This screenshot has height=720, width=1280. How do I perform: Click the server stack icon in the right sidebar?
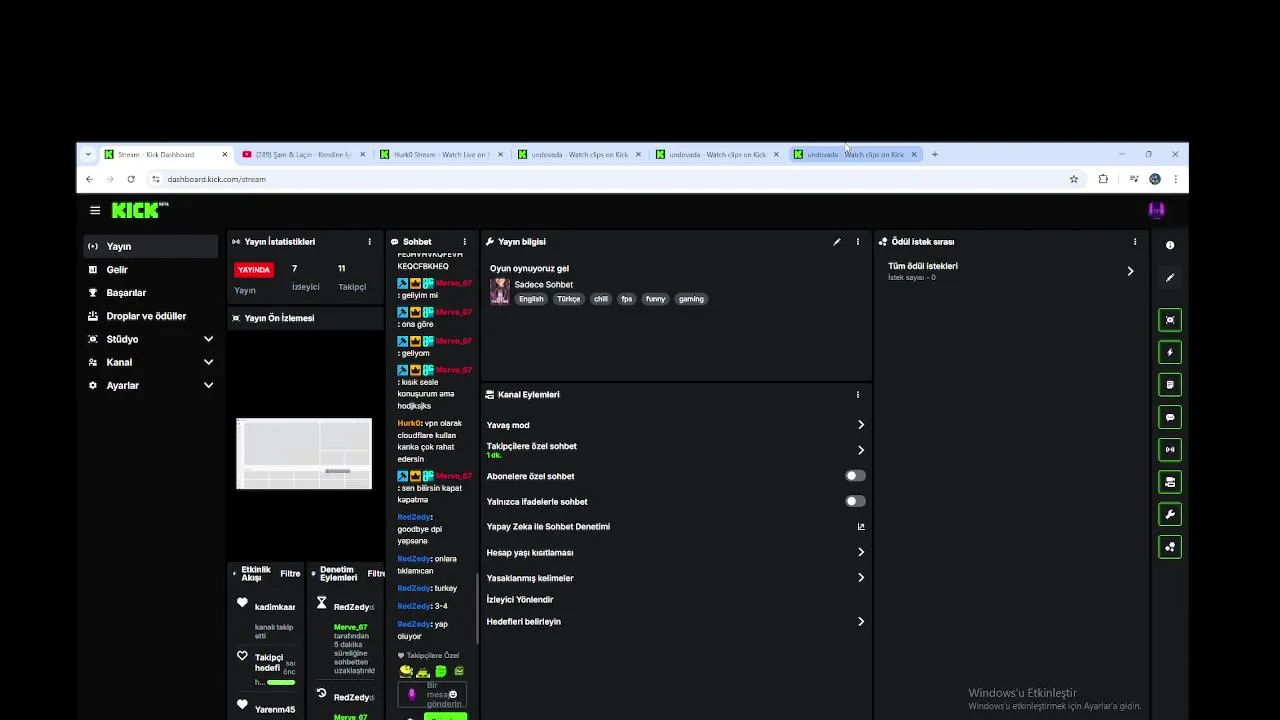(1170, 482)
